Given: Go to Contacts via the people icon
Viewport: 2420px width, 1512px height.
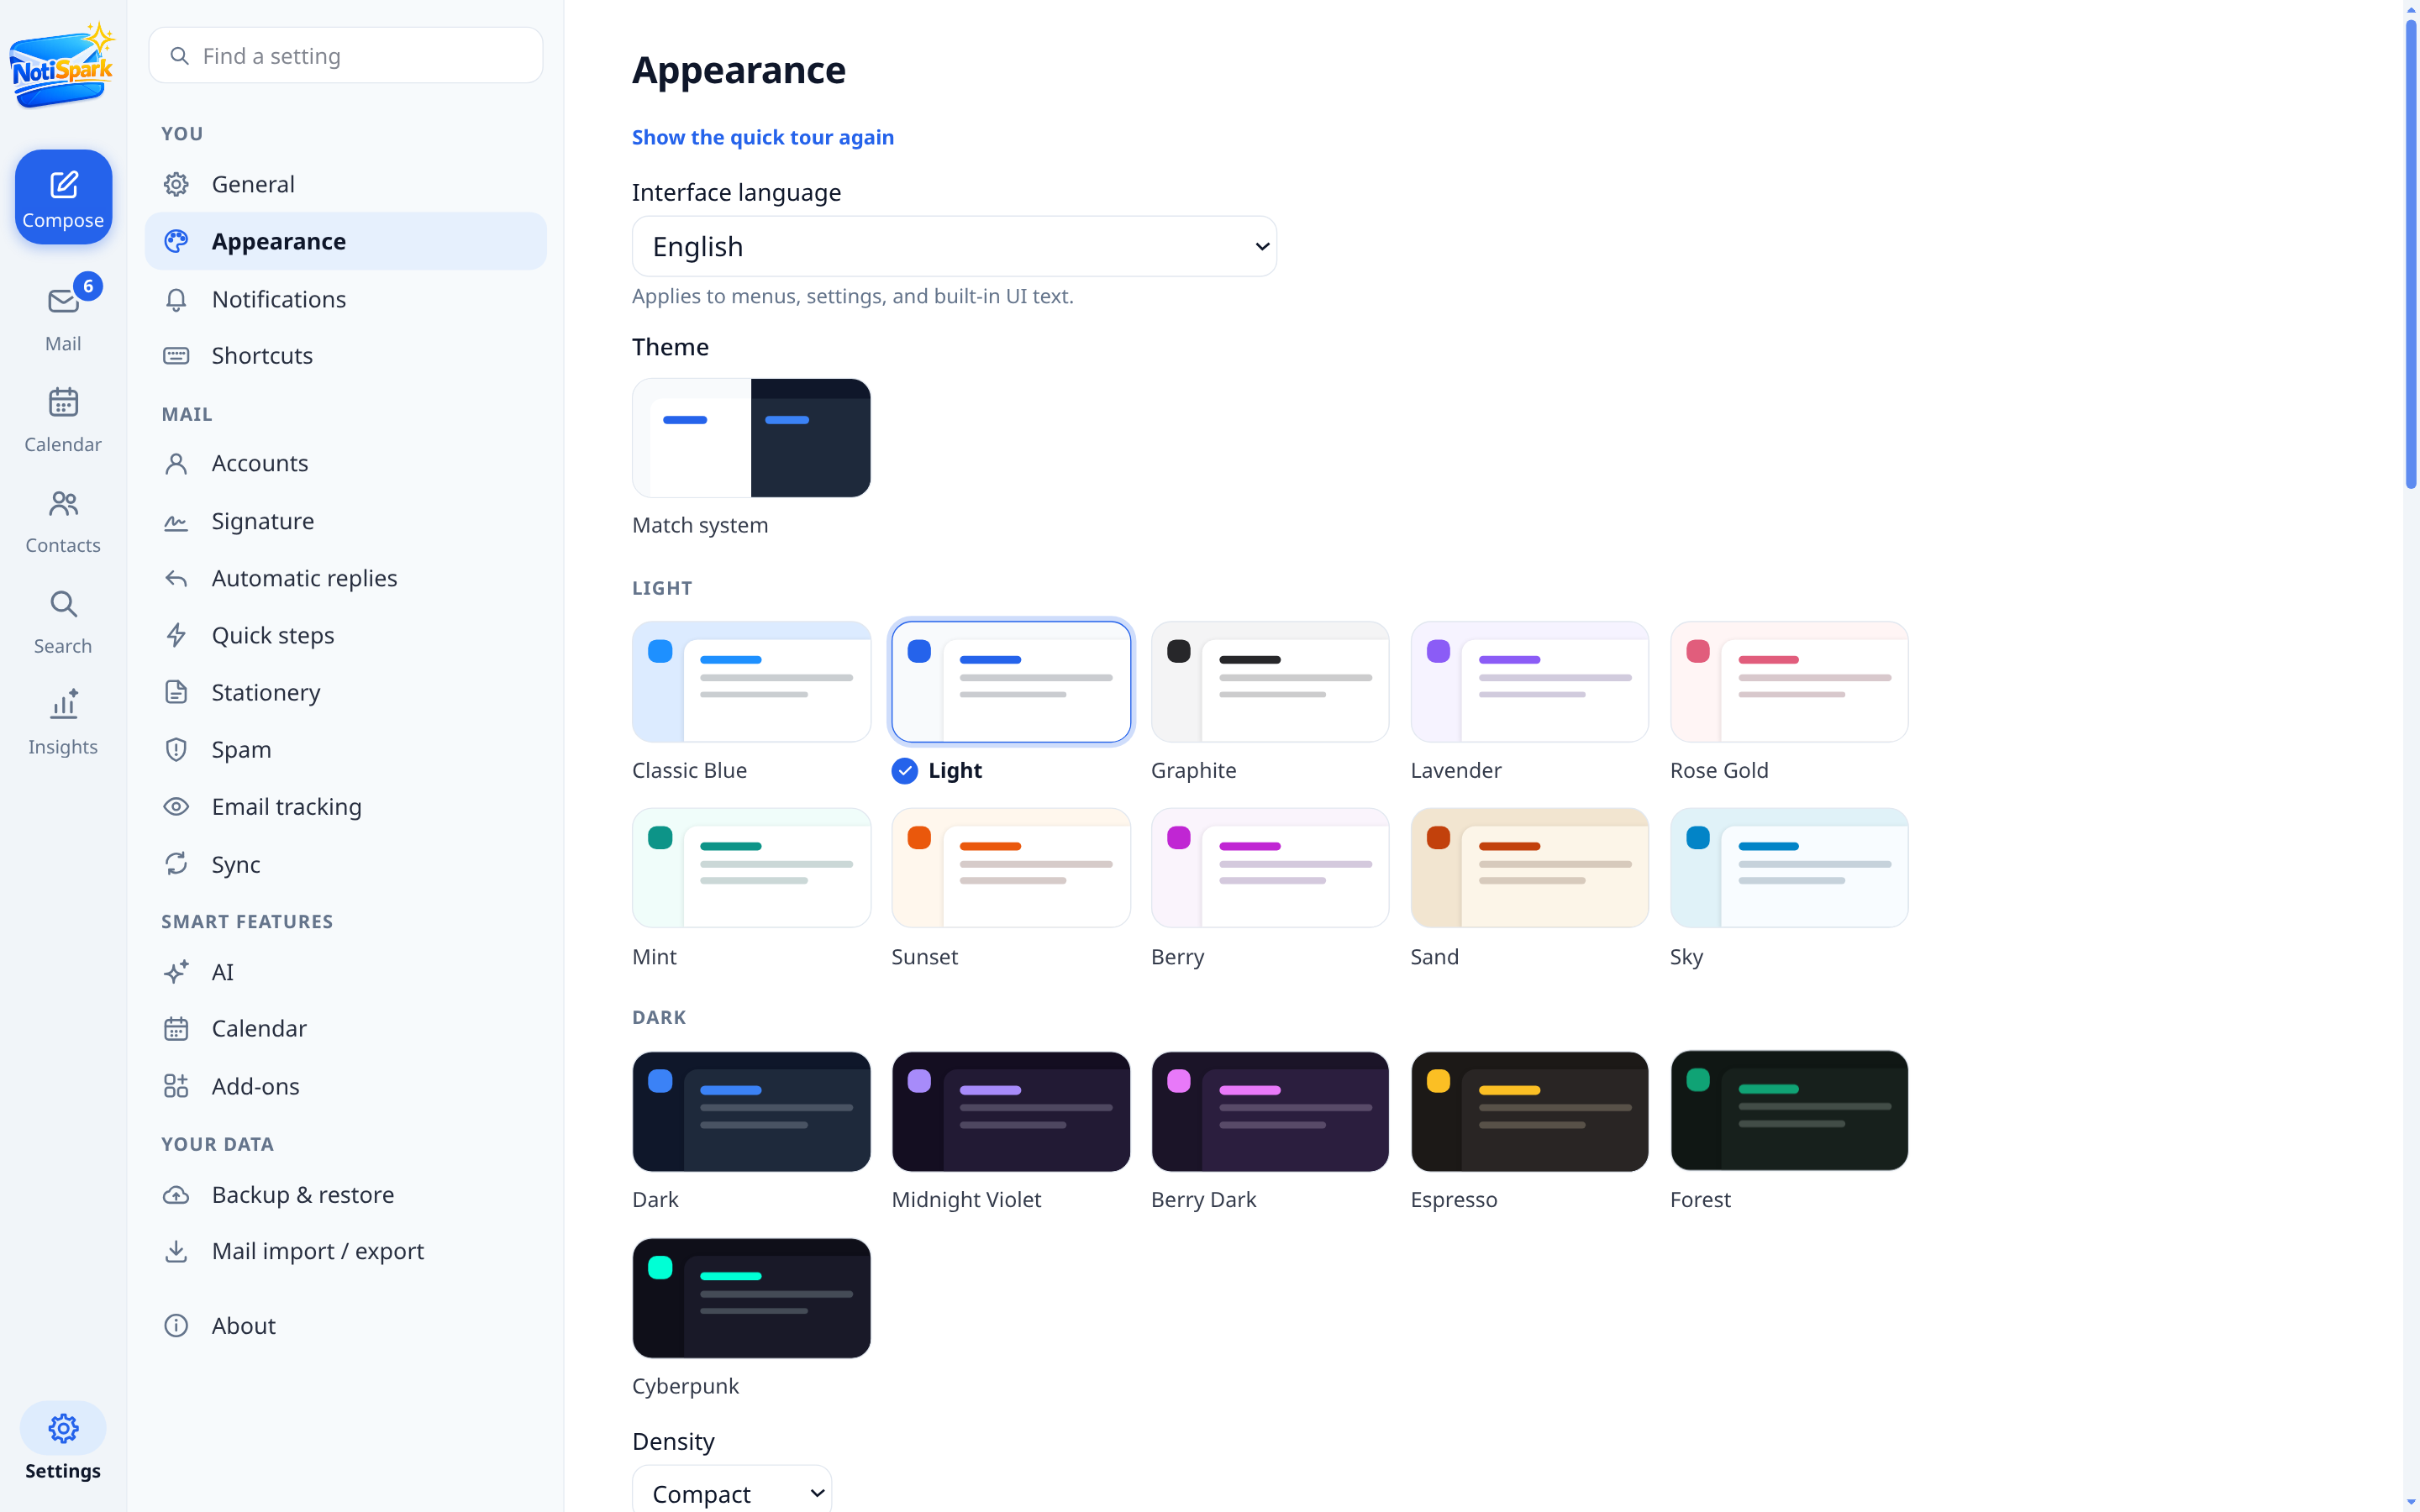Looking at the screenshot, I should point(63,503).
